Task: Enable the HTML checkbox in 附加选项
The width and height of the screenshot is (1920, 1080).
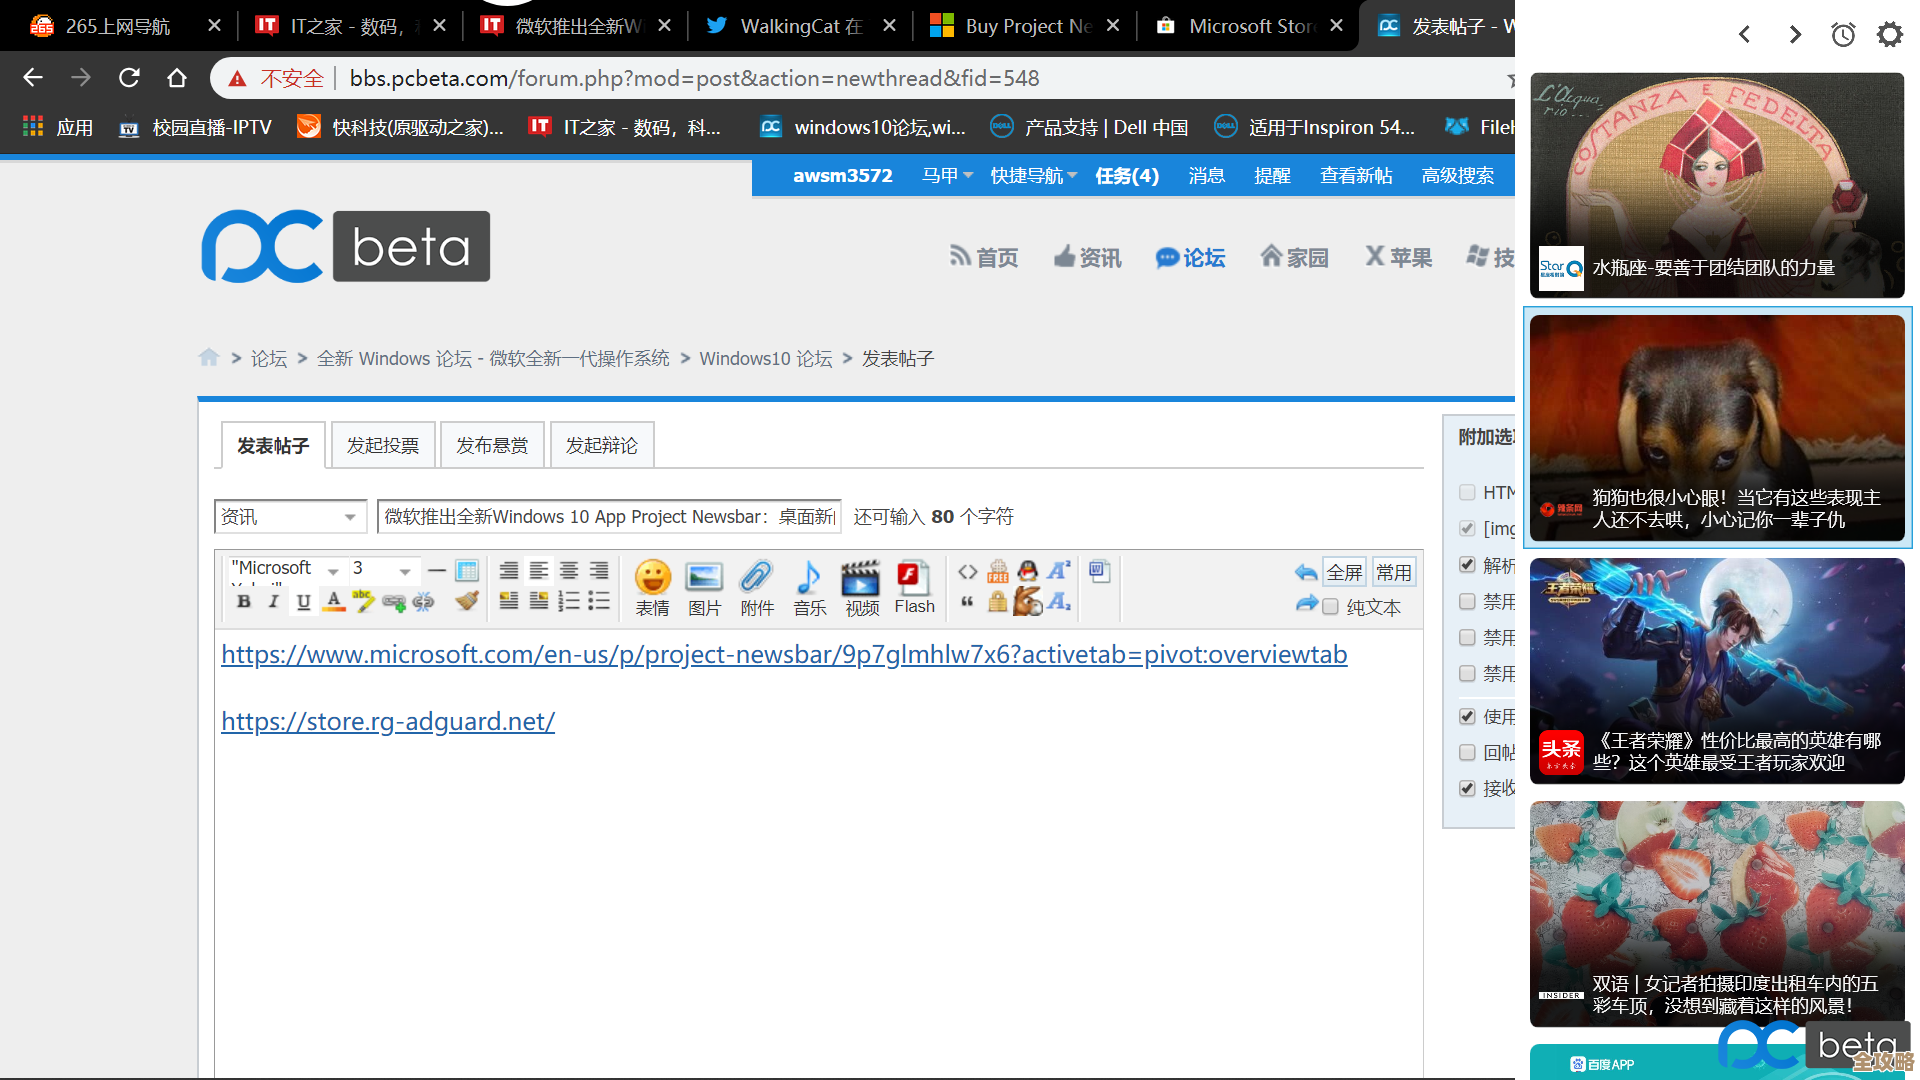Action: [x=1467, y=492]
